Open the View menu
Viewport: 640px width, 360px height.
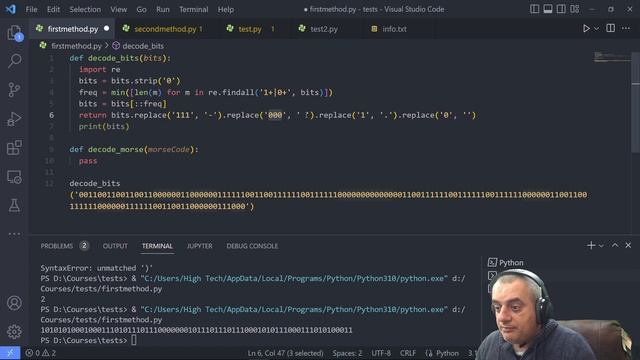118,9
